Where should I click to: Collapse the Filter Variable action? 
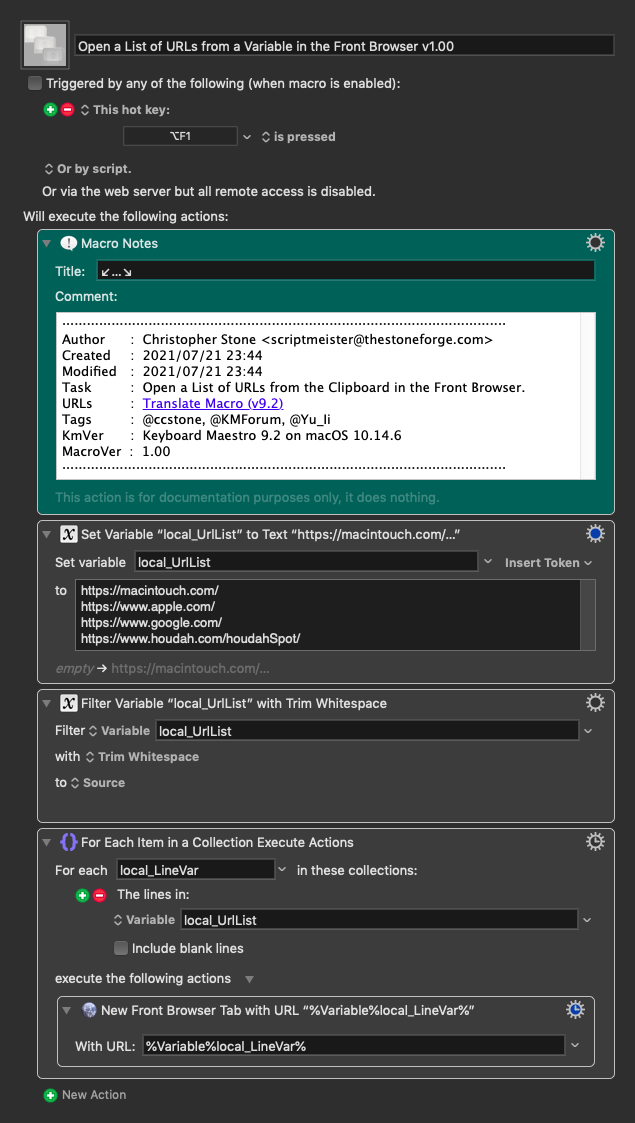(x=47, y=703)
